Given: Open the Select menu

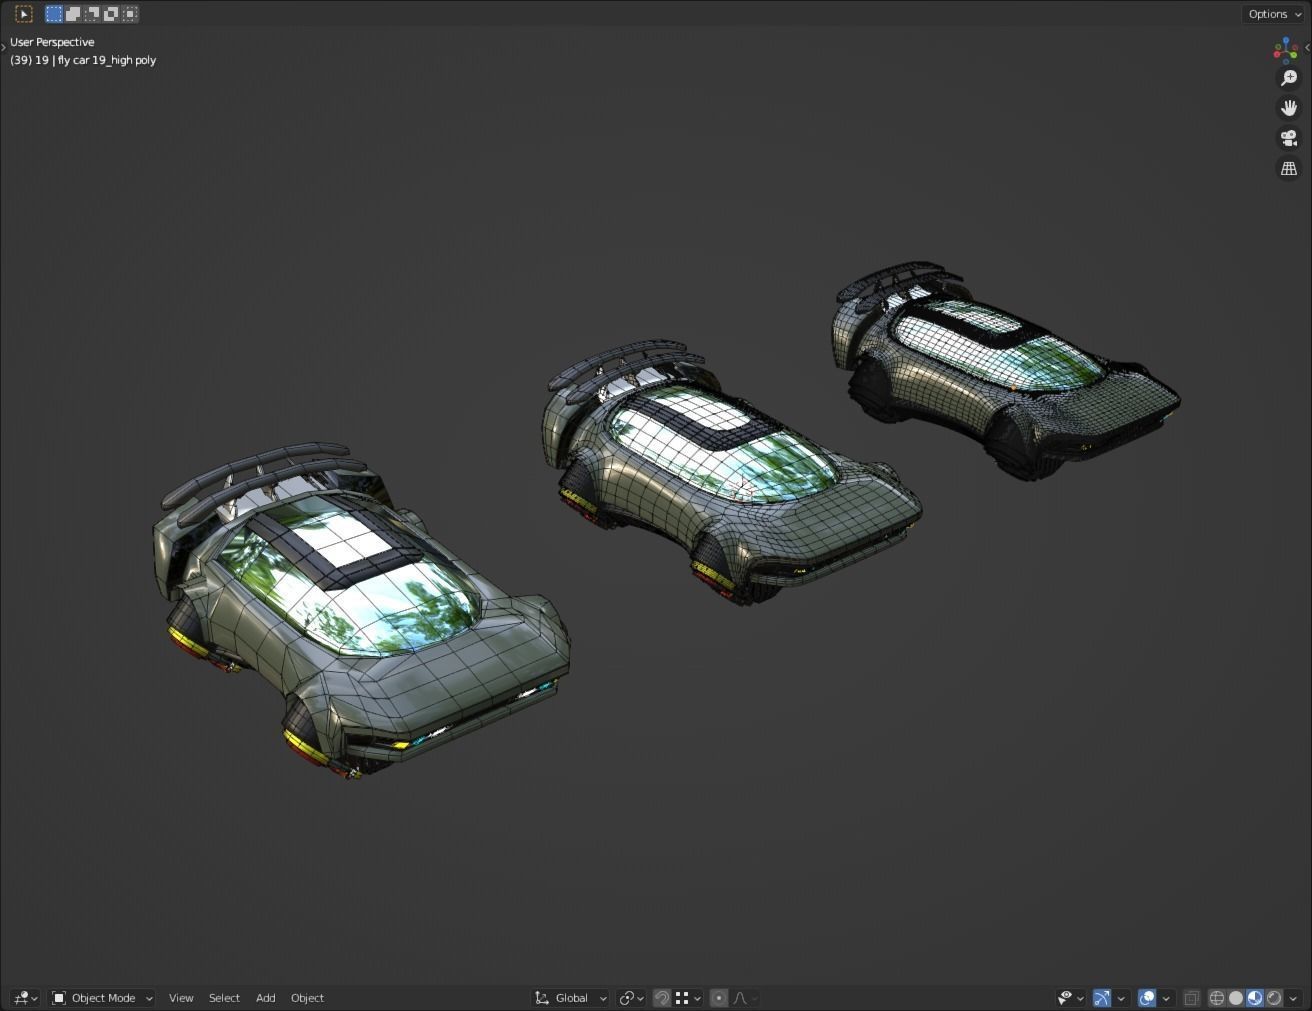Looking at the screenshot, I should click(x=224, y=998).
